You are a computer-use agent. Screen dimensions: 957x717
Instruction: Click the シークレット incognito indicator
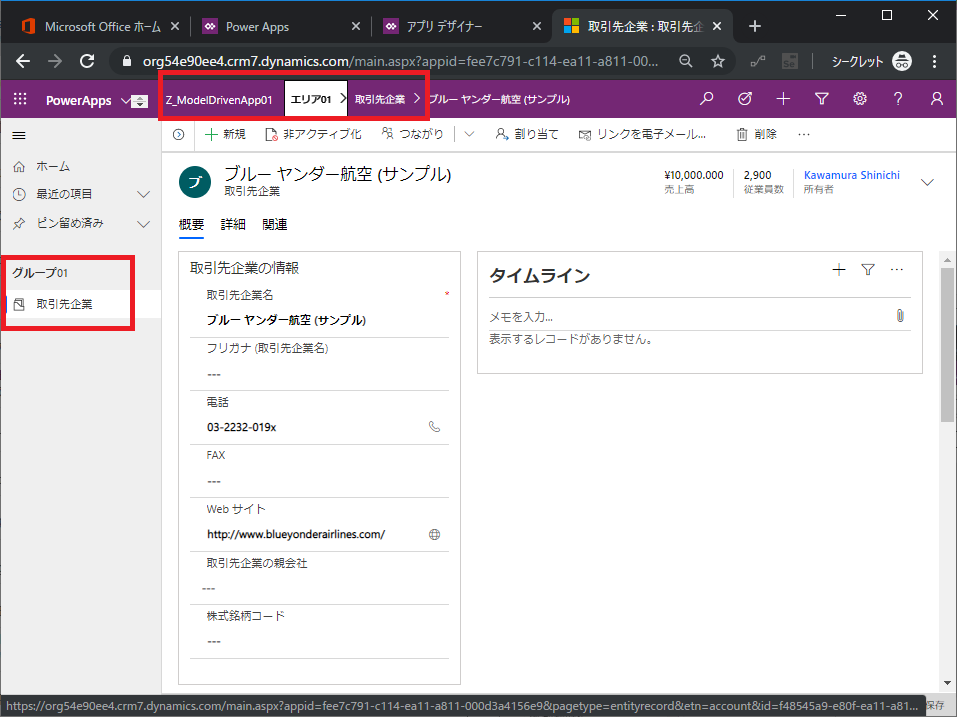(872, 61)
